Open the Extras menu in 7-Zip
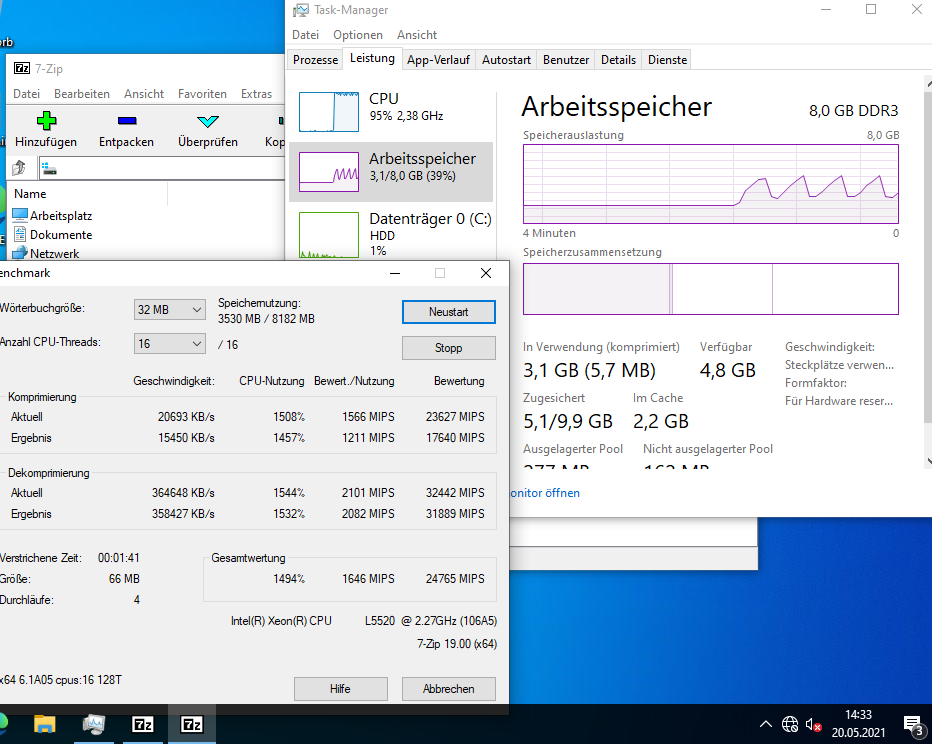 tap(256, 94)
